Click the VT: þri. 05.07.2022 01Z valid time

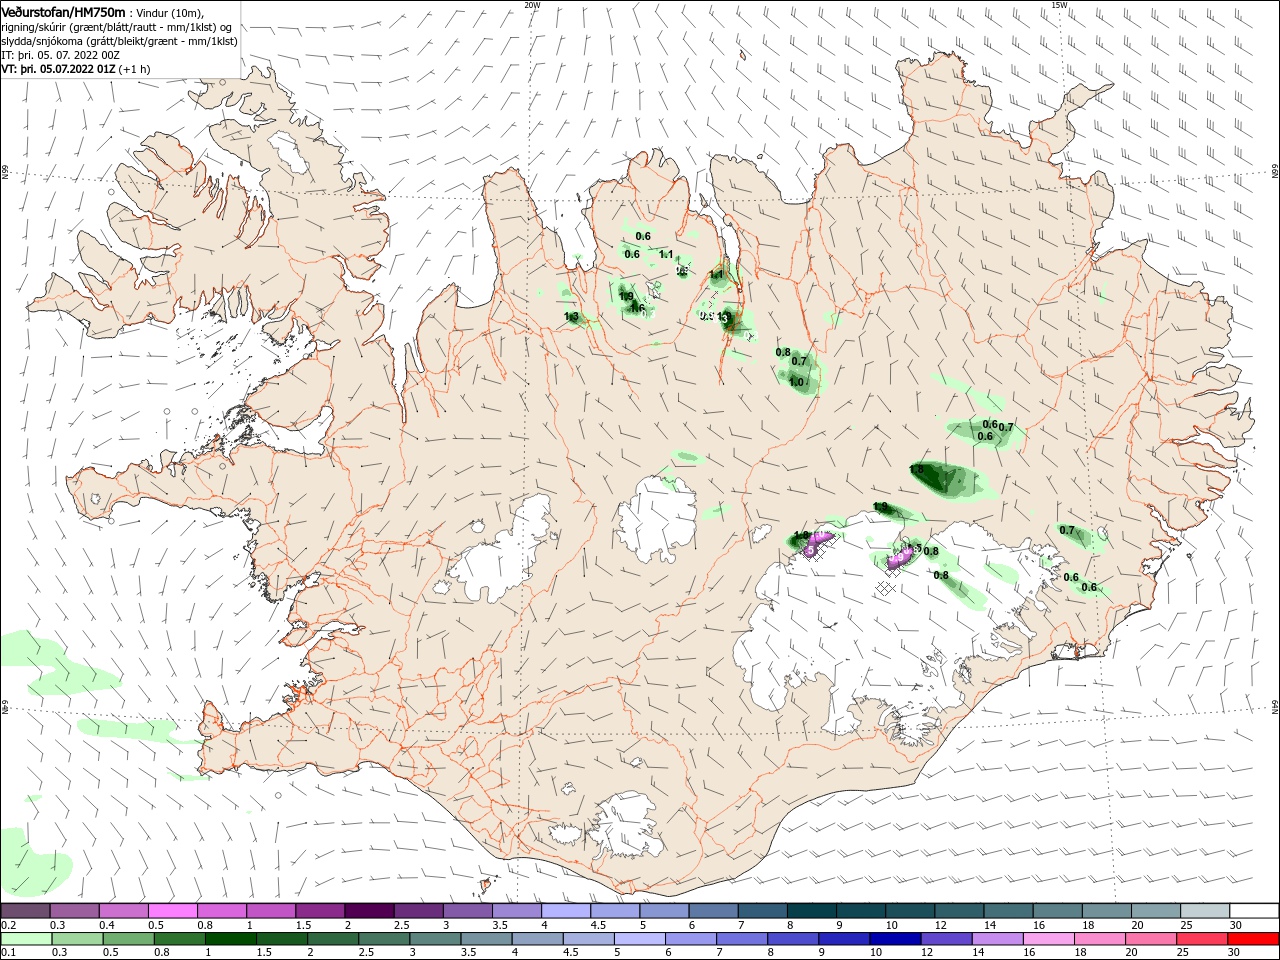tap(58, 69)
